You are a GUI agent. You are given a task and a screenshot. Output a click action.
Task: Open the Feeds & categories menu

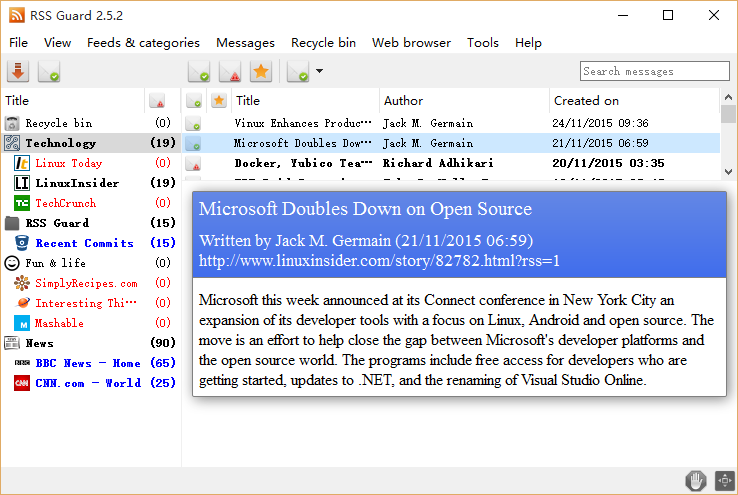click(x=143, y=43)
